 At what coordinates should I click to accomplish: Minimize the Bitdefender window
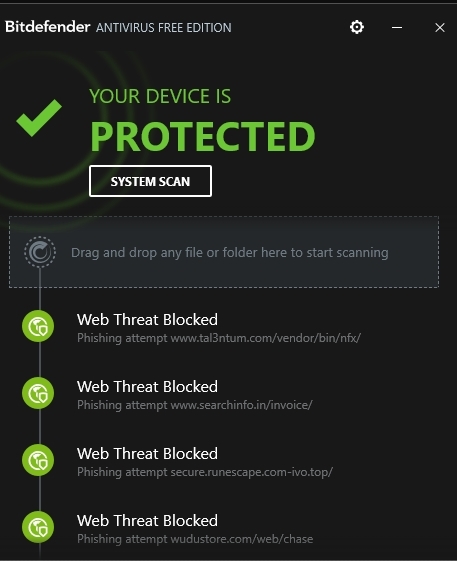(397, 27)
